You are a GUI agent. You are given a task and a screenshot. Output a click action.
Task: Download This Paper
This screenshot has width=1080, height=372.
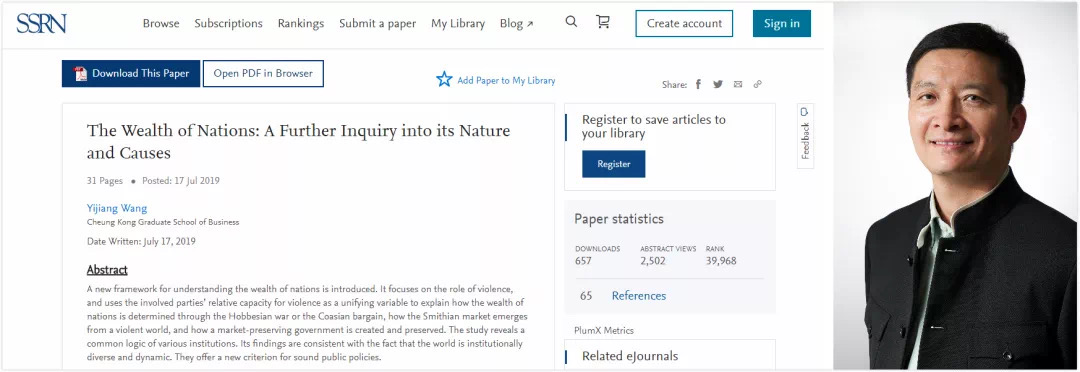tap(131, 74)
